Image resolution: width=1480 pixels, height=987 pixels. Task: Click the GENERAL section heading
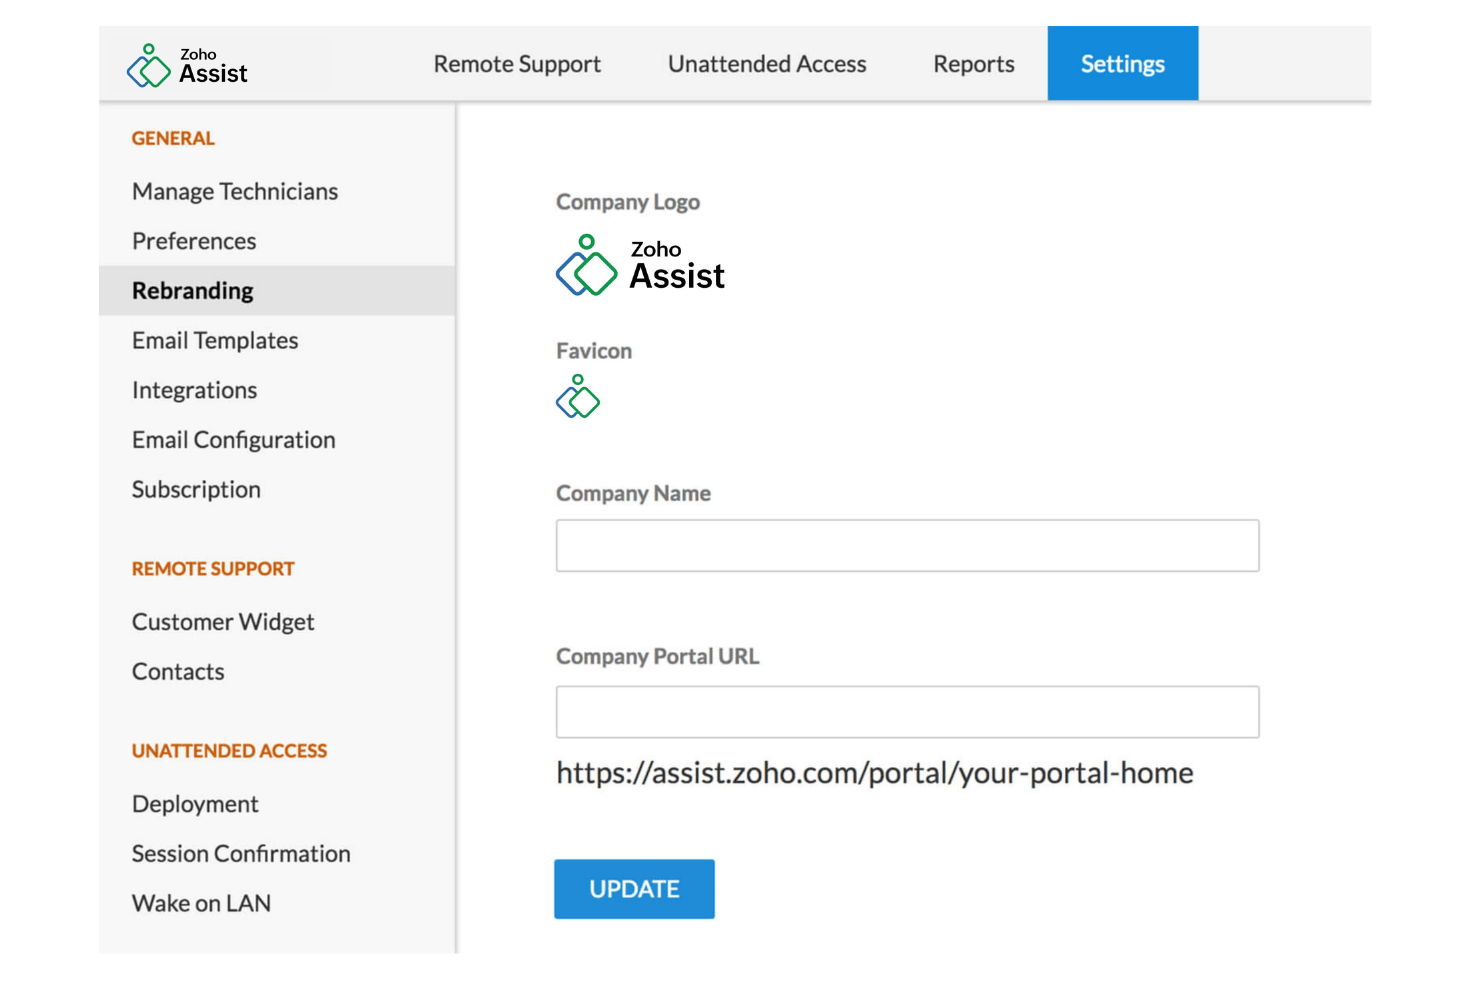173,138
